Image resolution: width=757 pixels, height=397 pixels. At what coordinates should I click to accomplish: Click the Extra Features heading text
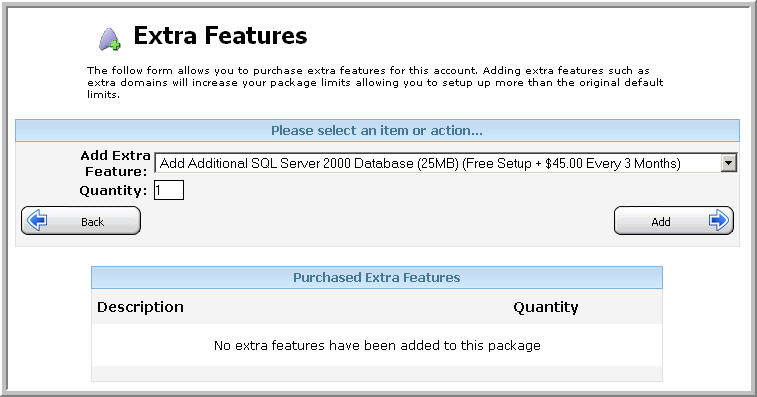[x=220, y=36]
